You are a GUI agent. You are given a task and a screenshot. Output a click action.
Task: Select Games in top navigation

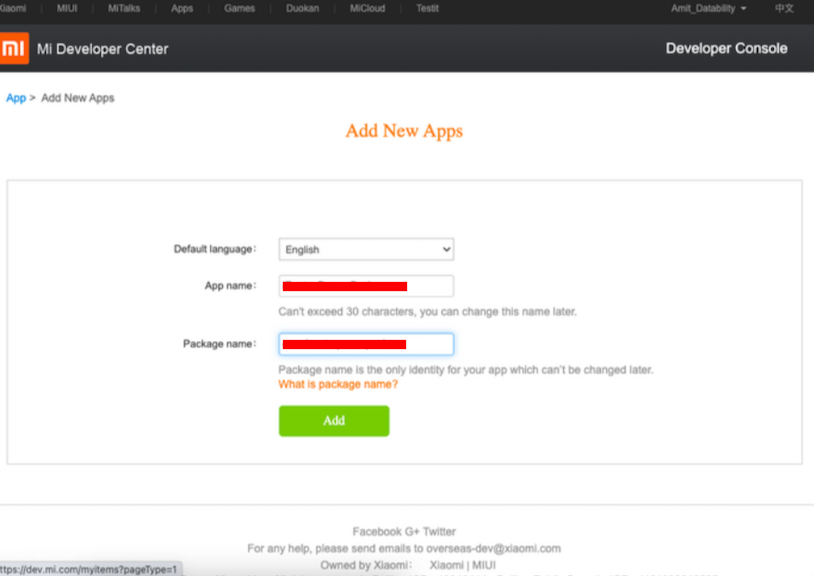pos(239,8)
